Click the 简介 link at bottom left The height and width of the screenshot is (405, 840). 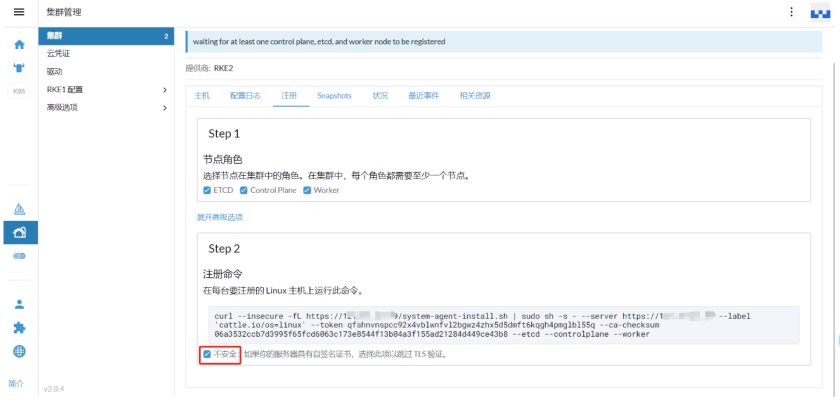[16, 384]
